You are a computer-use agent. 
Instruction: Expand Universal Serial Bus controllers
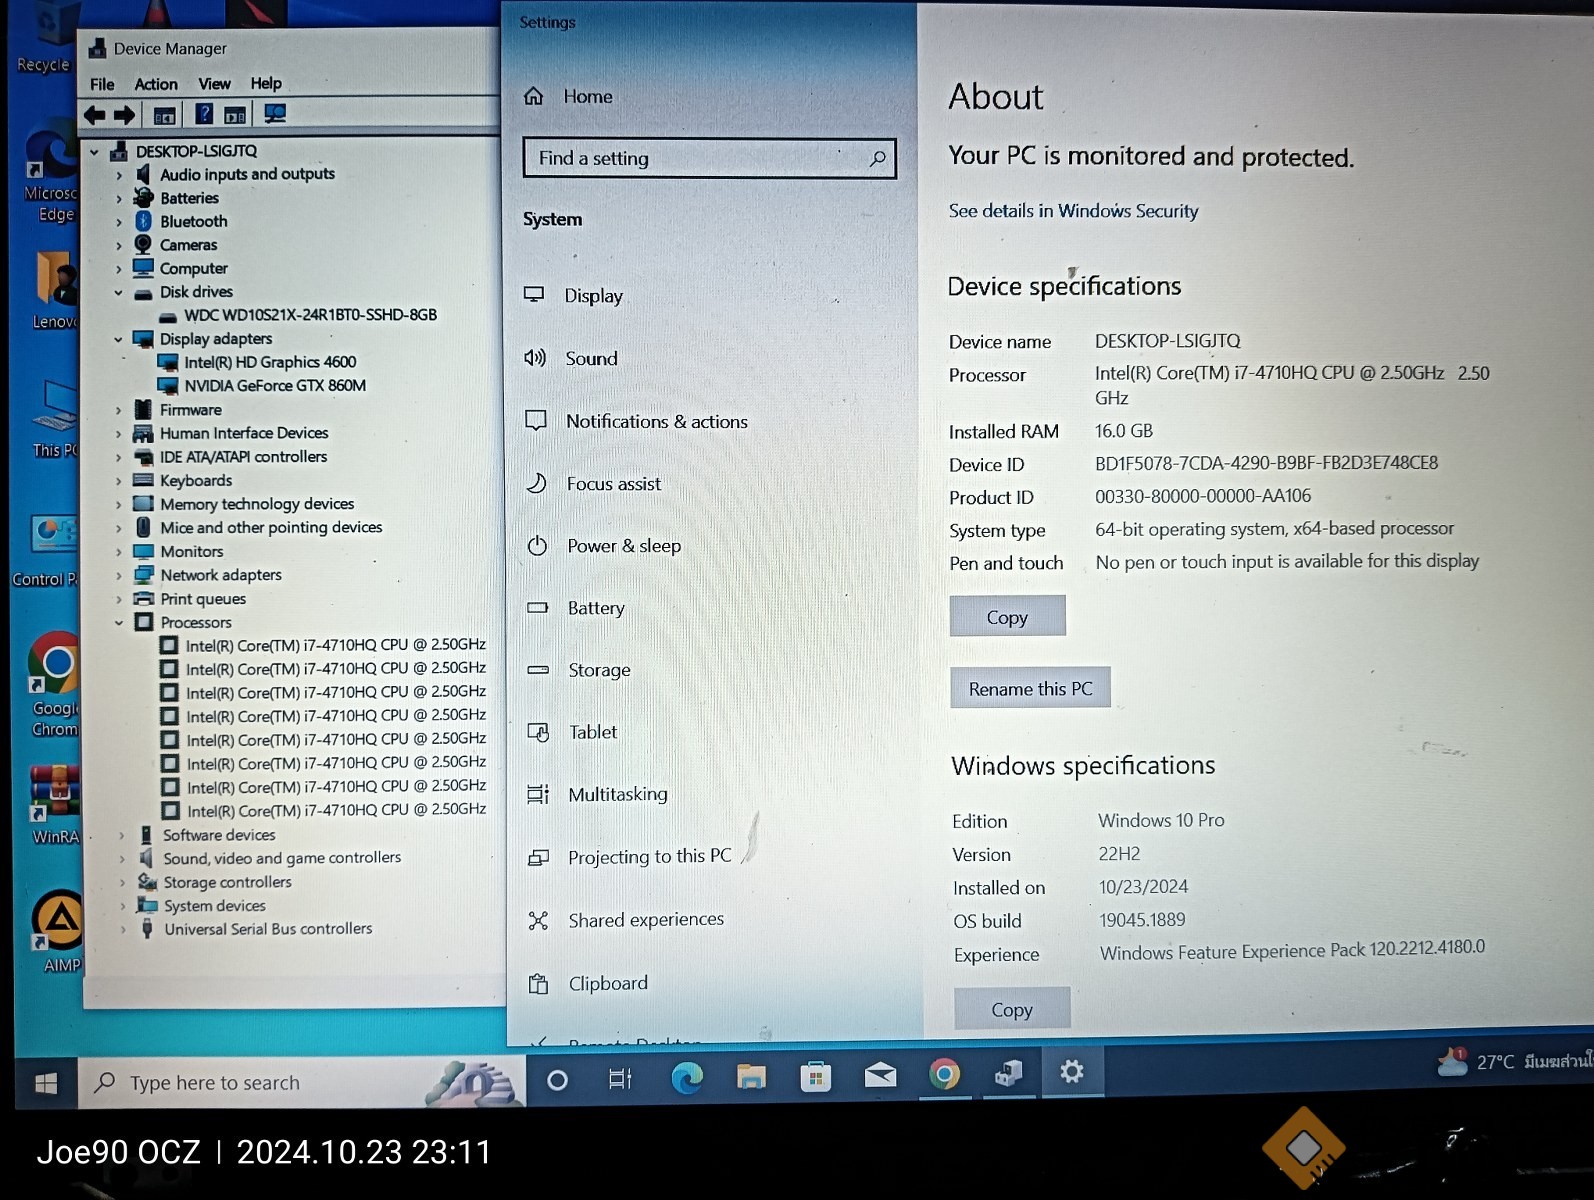pyautogui.click(x=122, y=930)
